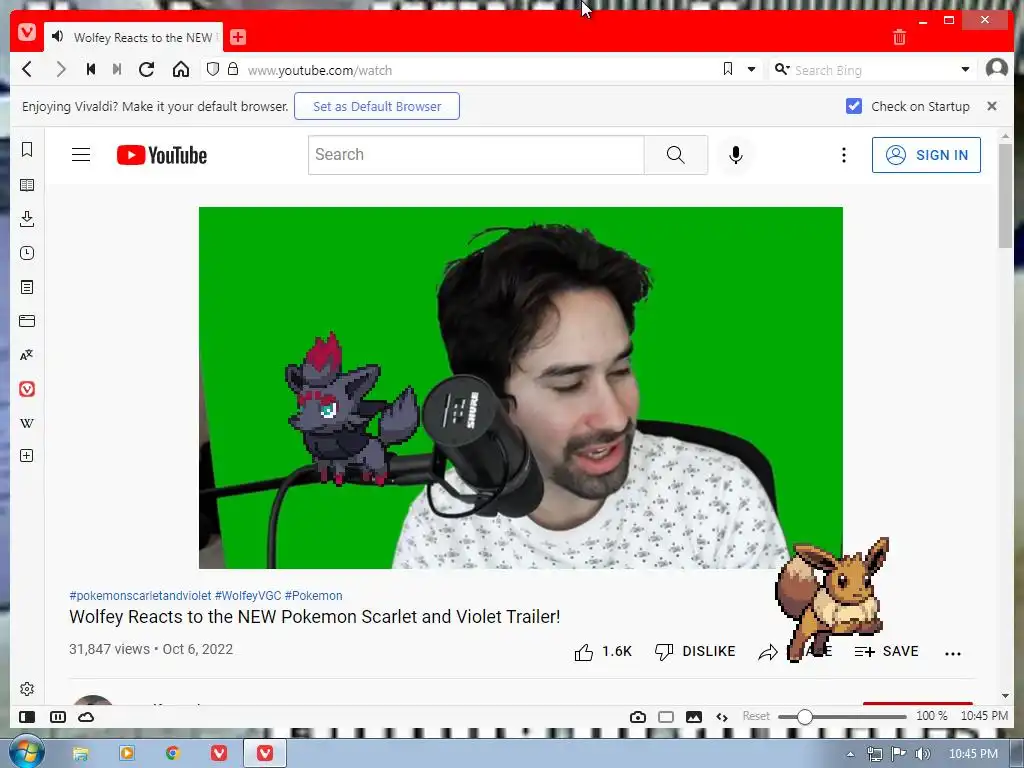View site info via padlock icon
The width and height of the screenshot is (1024, 768).
tap(232, 69)
